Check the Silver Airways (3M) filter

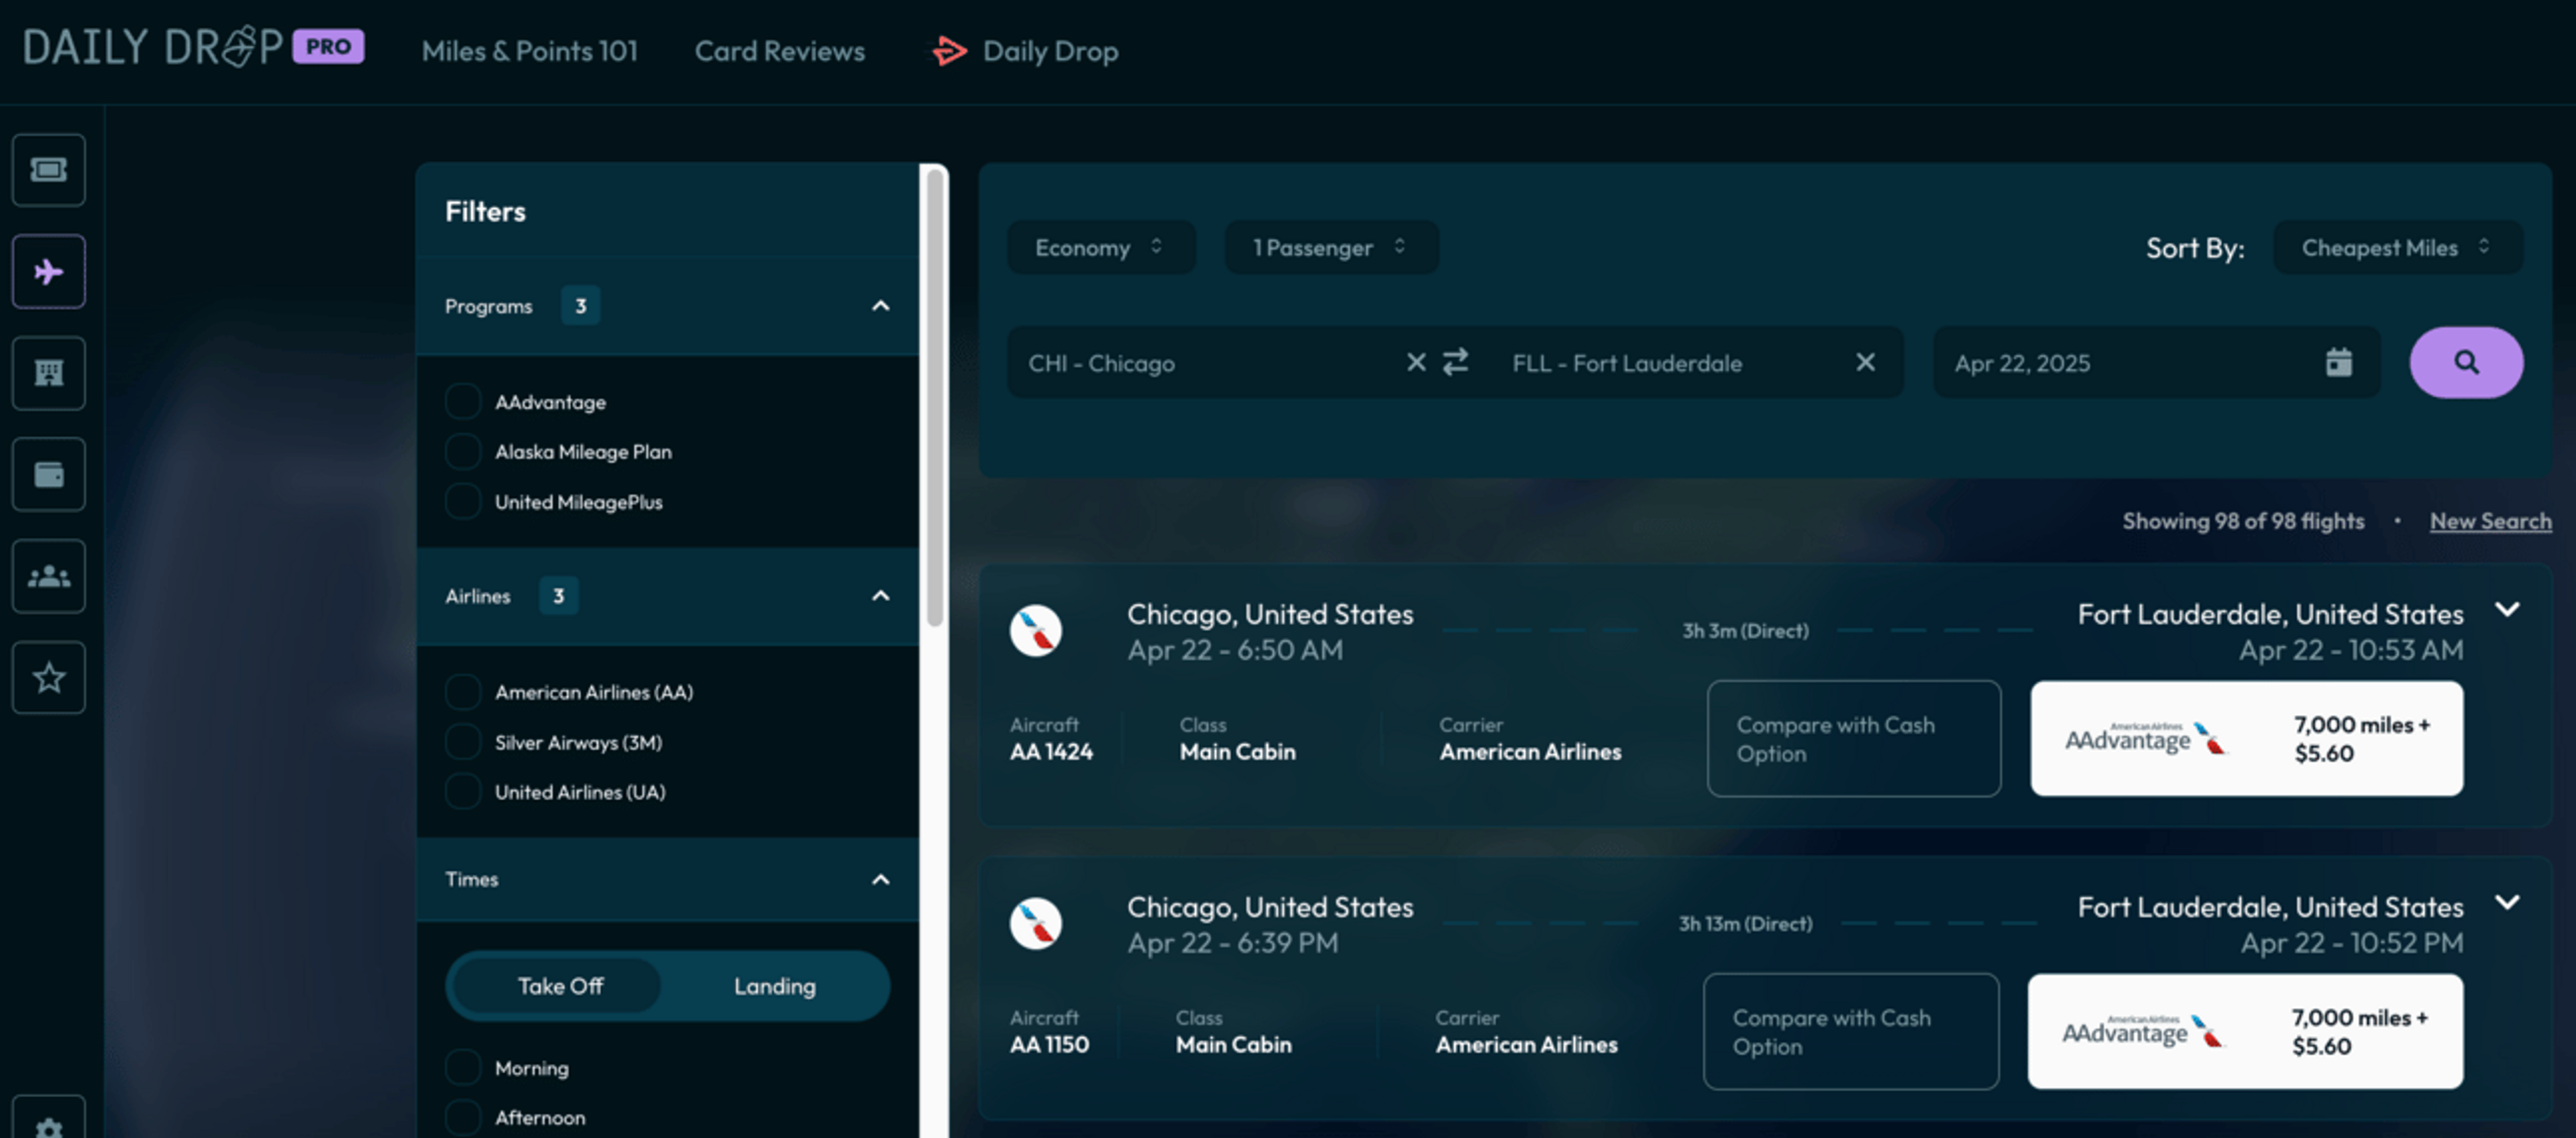coord(463,742)
